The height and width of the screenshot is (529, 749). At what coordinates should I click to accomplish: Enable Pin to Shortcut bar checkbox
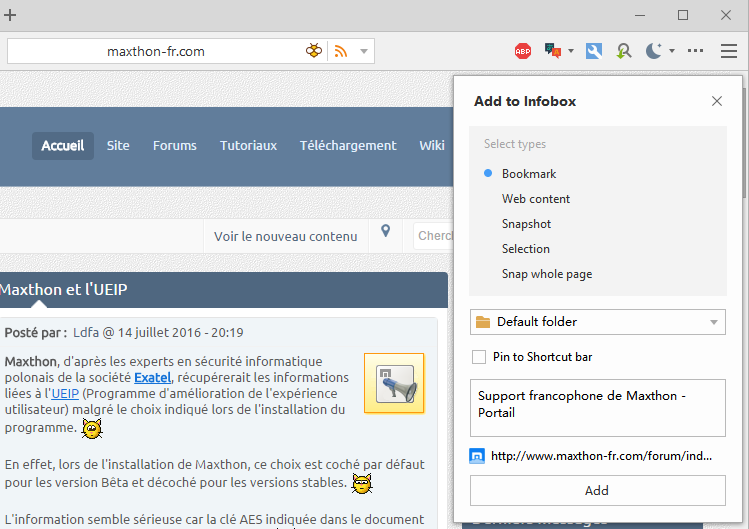[479, 357]
